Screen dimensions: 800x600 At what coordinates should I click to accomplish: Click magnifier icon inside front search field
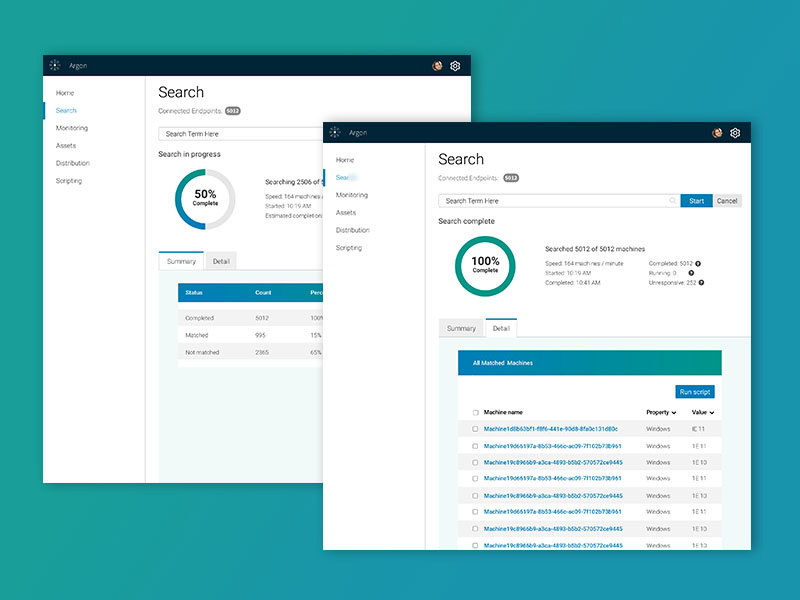coord(672,201)
